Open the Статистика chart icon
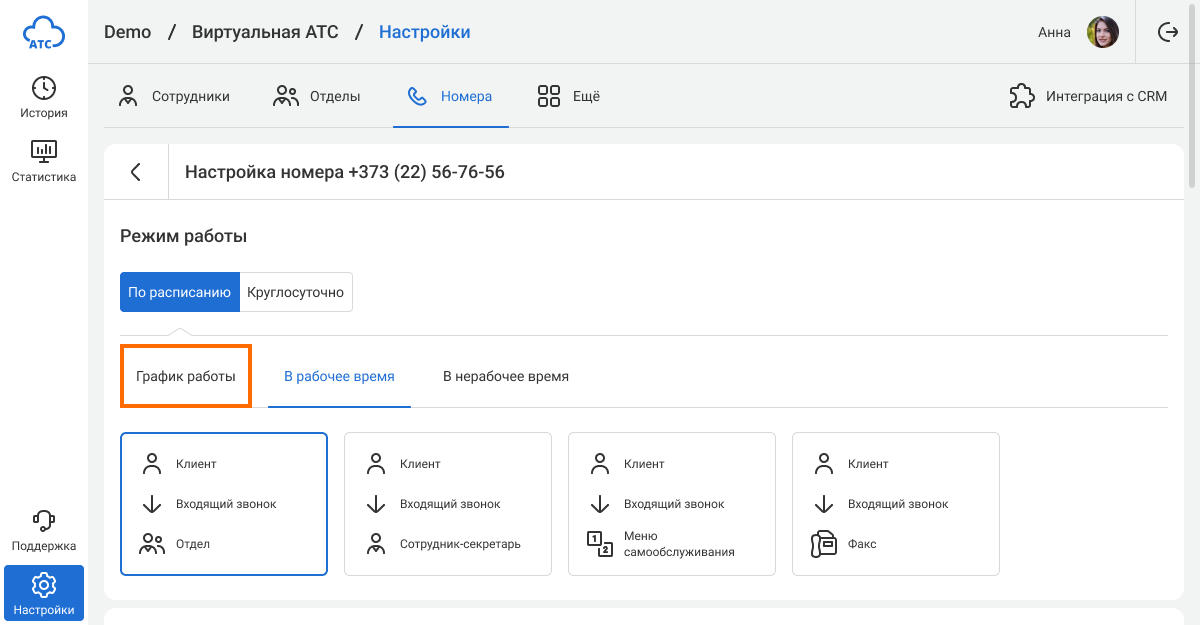 tap(44, 152)
